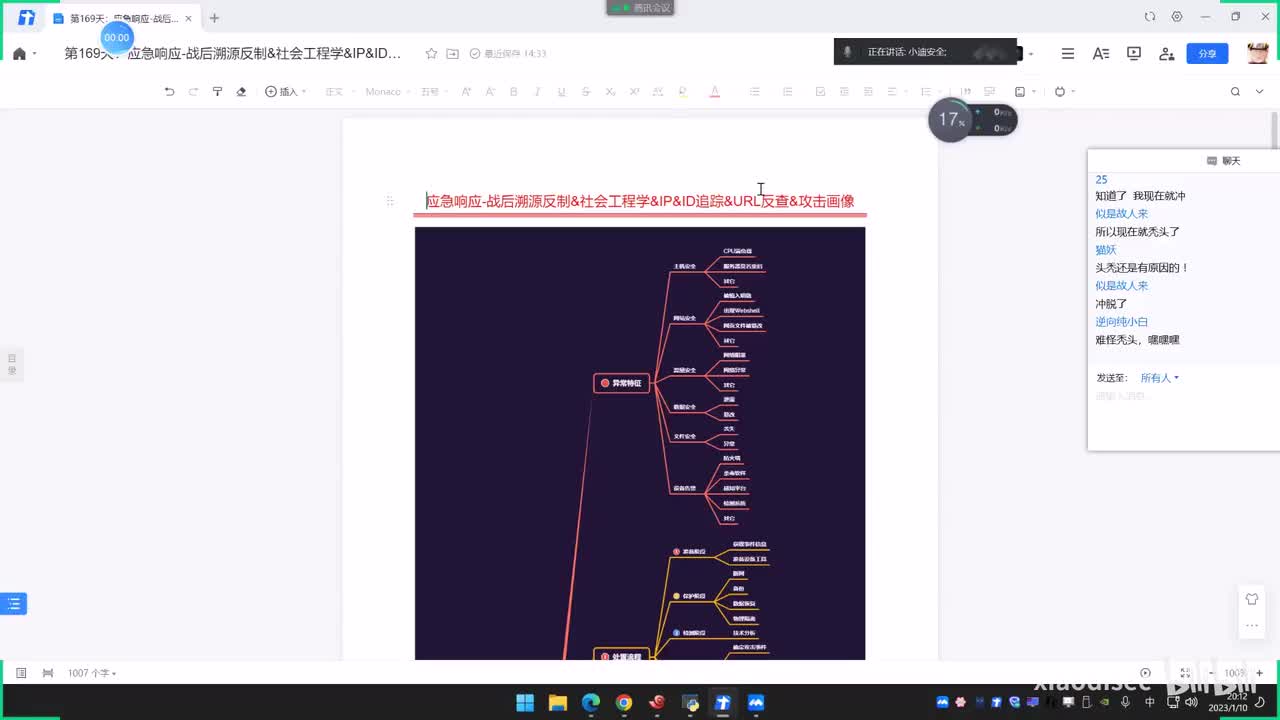The height and width of the screenshot is (720, 1280).
Task: Open the paragraph style 正文 dropdown
Action: tap(338, 92)
